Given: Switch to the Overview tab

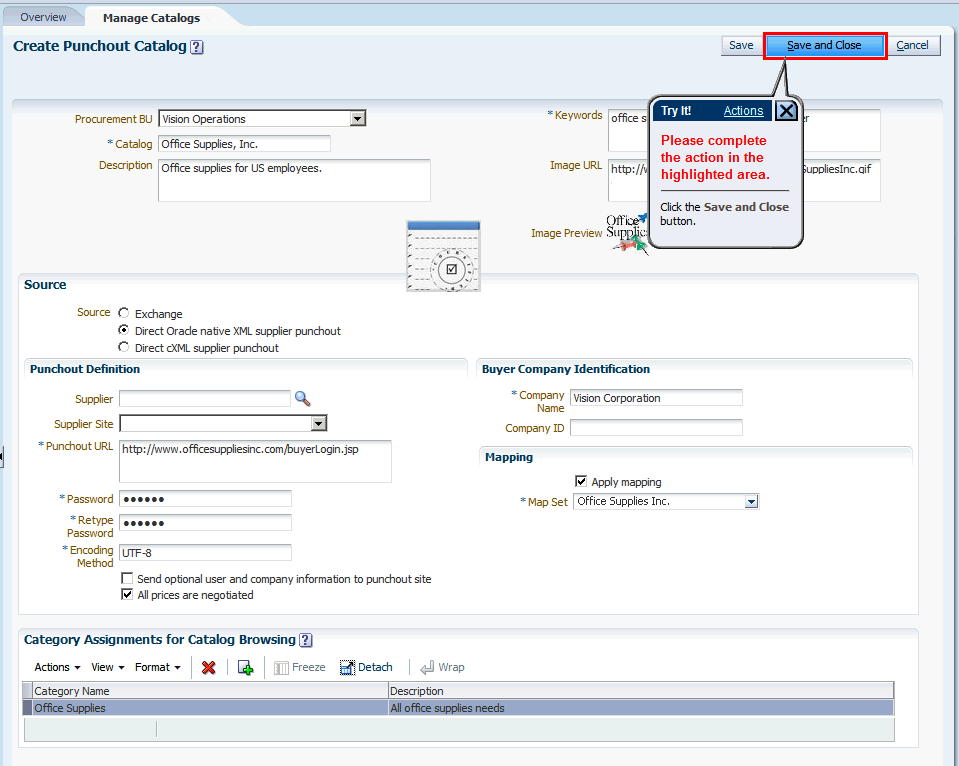Looking at the screenshot, I should pos(41,16).
